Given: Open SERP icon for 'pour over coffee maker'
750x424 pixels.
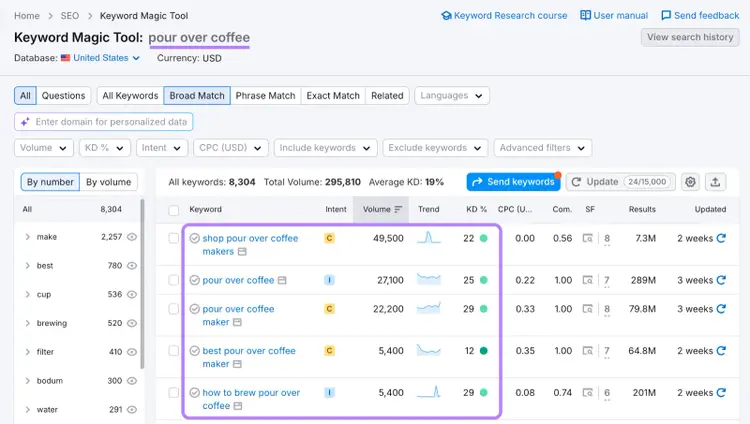Looking at the screenshot, I should (x=587, y=309).
